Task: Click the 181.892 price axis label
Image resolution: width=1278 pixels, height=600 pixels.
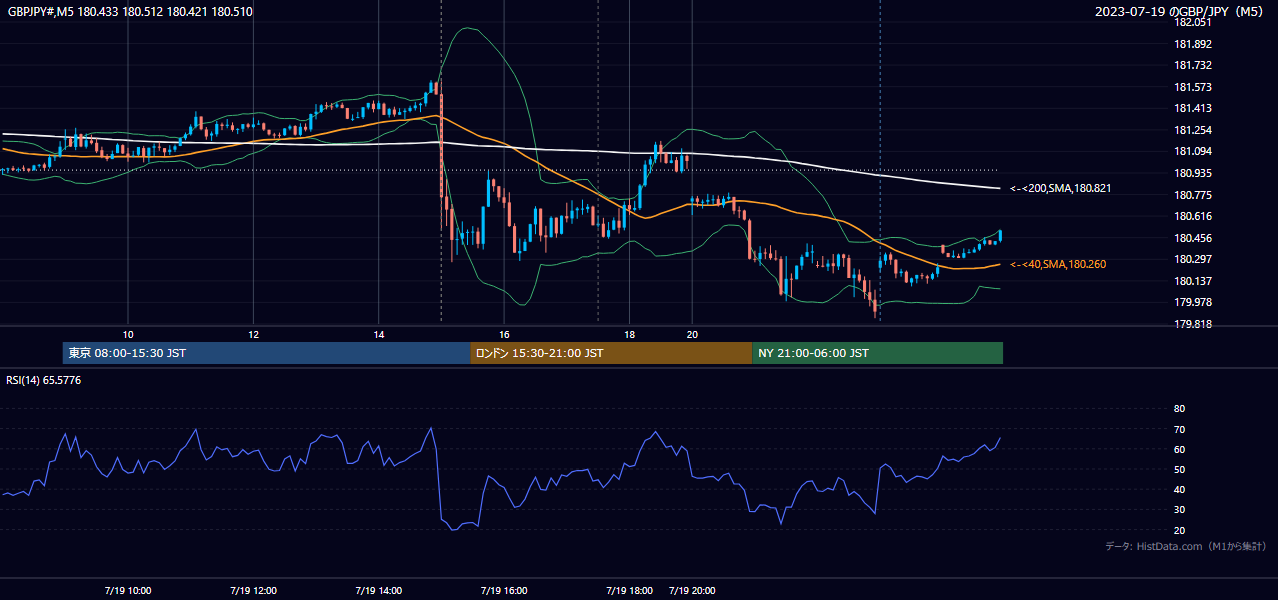Action: pos(1194,44)
